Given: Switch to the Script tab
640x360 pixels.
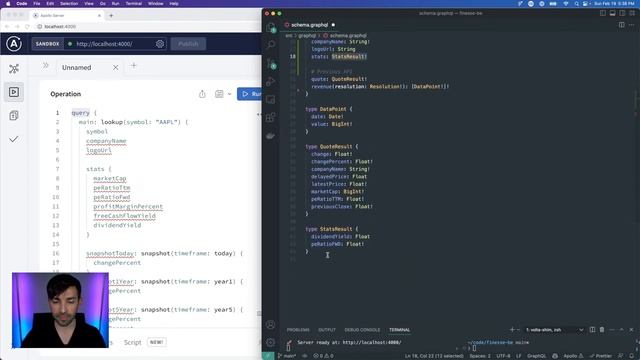Looking at the screenshot, I should [x=132, y=342].
